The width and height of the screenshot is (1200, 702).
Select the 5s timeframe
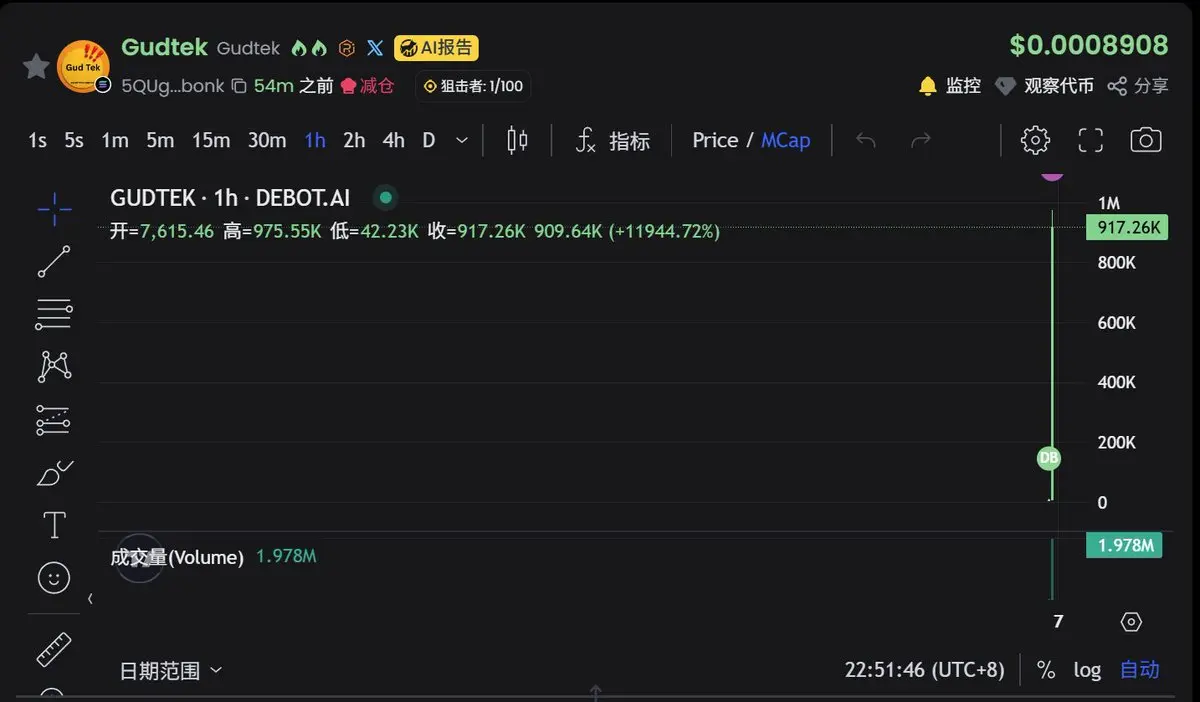74,141
